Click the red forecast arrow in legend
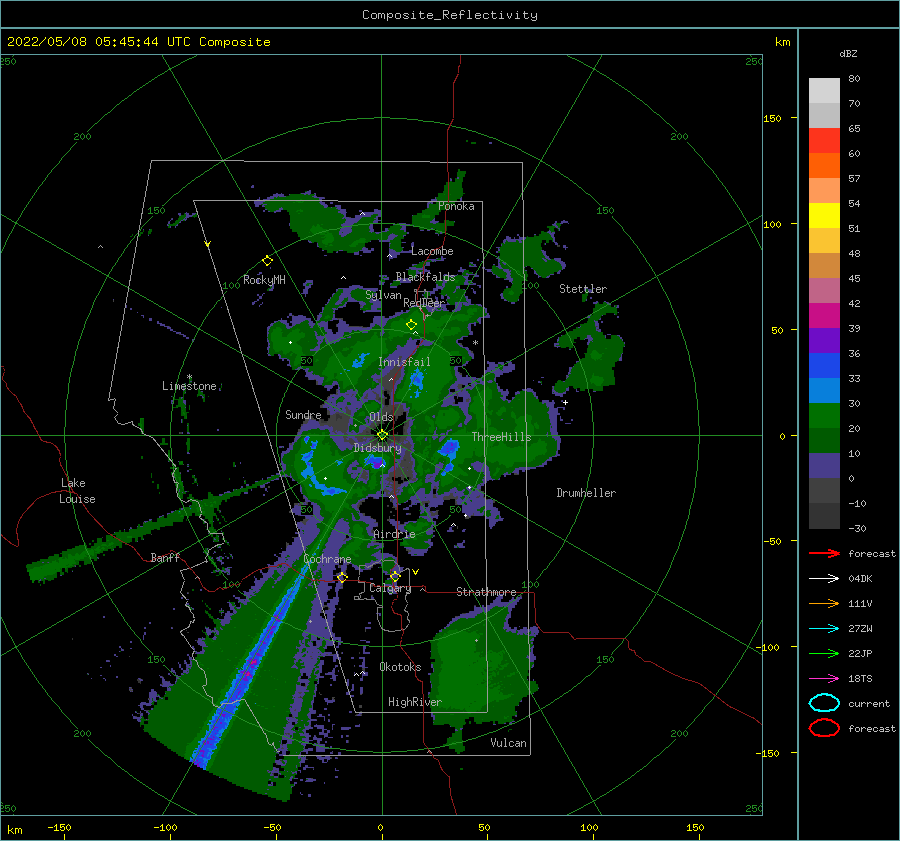900x841 pixels. coord(824,553)
